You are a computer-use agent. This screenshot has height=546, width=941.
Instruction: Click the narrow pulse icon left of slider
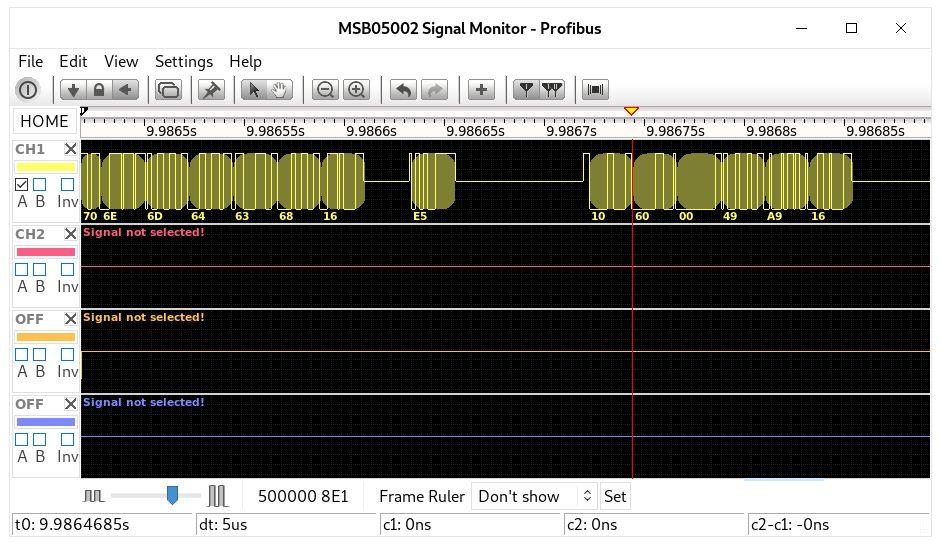pyautogui.click(x=94, y=496)
